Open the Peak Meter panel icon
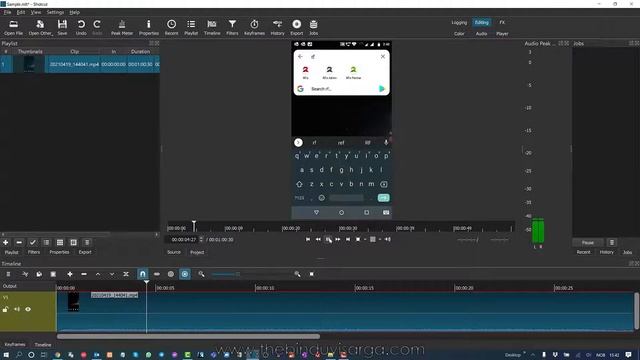This screenshot has width=640, height=360. (122, 24)
